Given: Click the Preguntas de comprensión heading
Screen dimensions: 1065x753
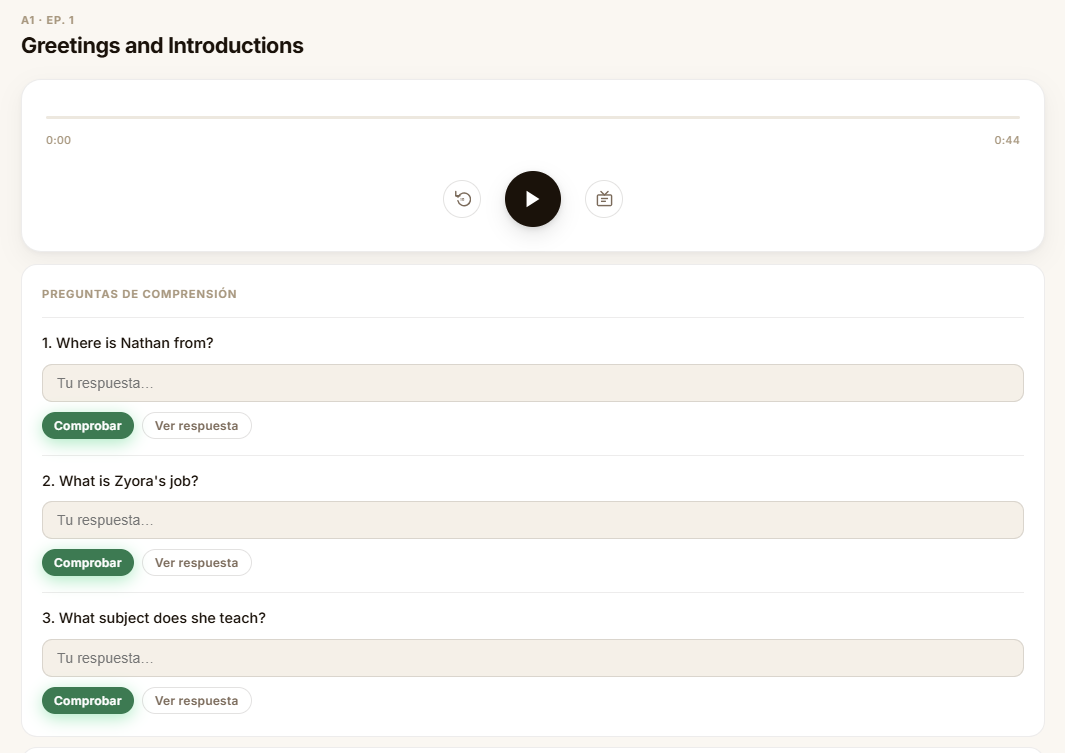Looking at the screenshot, I should point(139,294).
